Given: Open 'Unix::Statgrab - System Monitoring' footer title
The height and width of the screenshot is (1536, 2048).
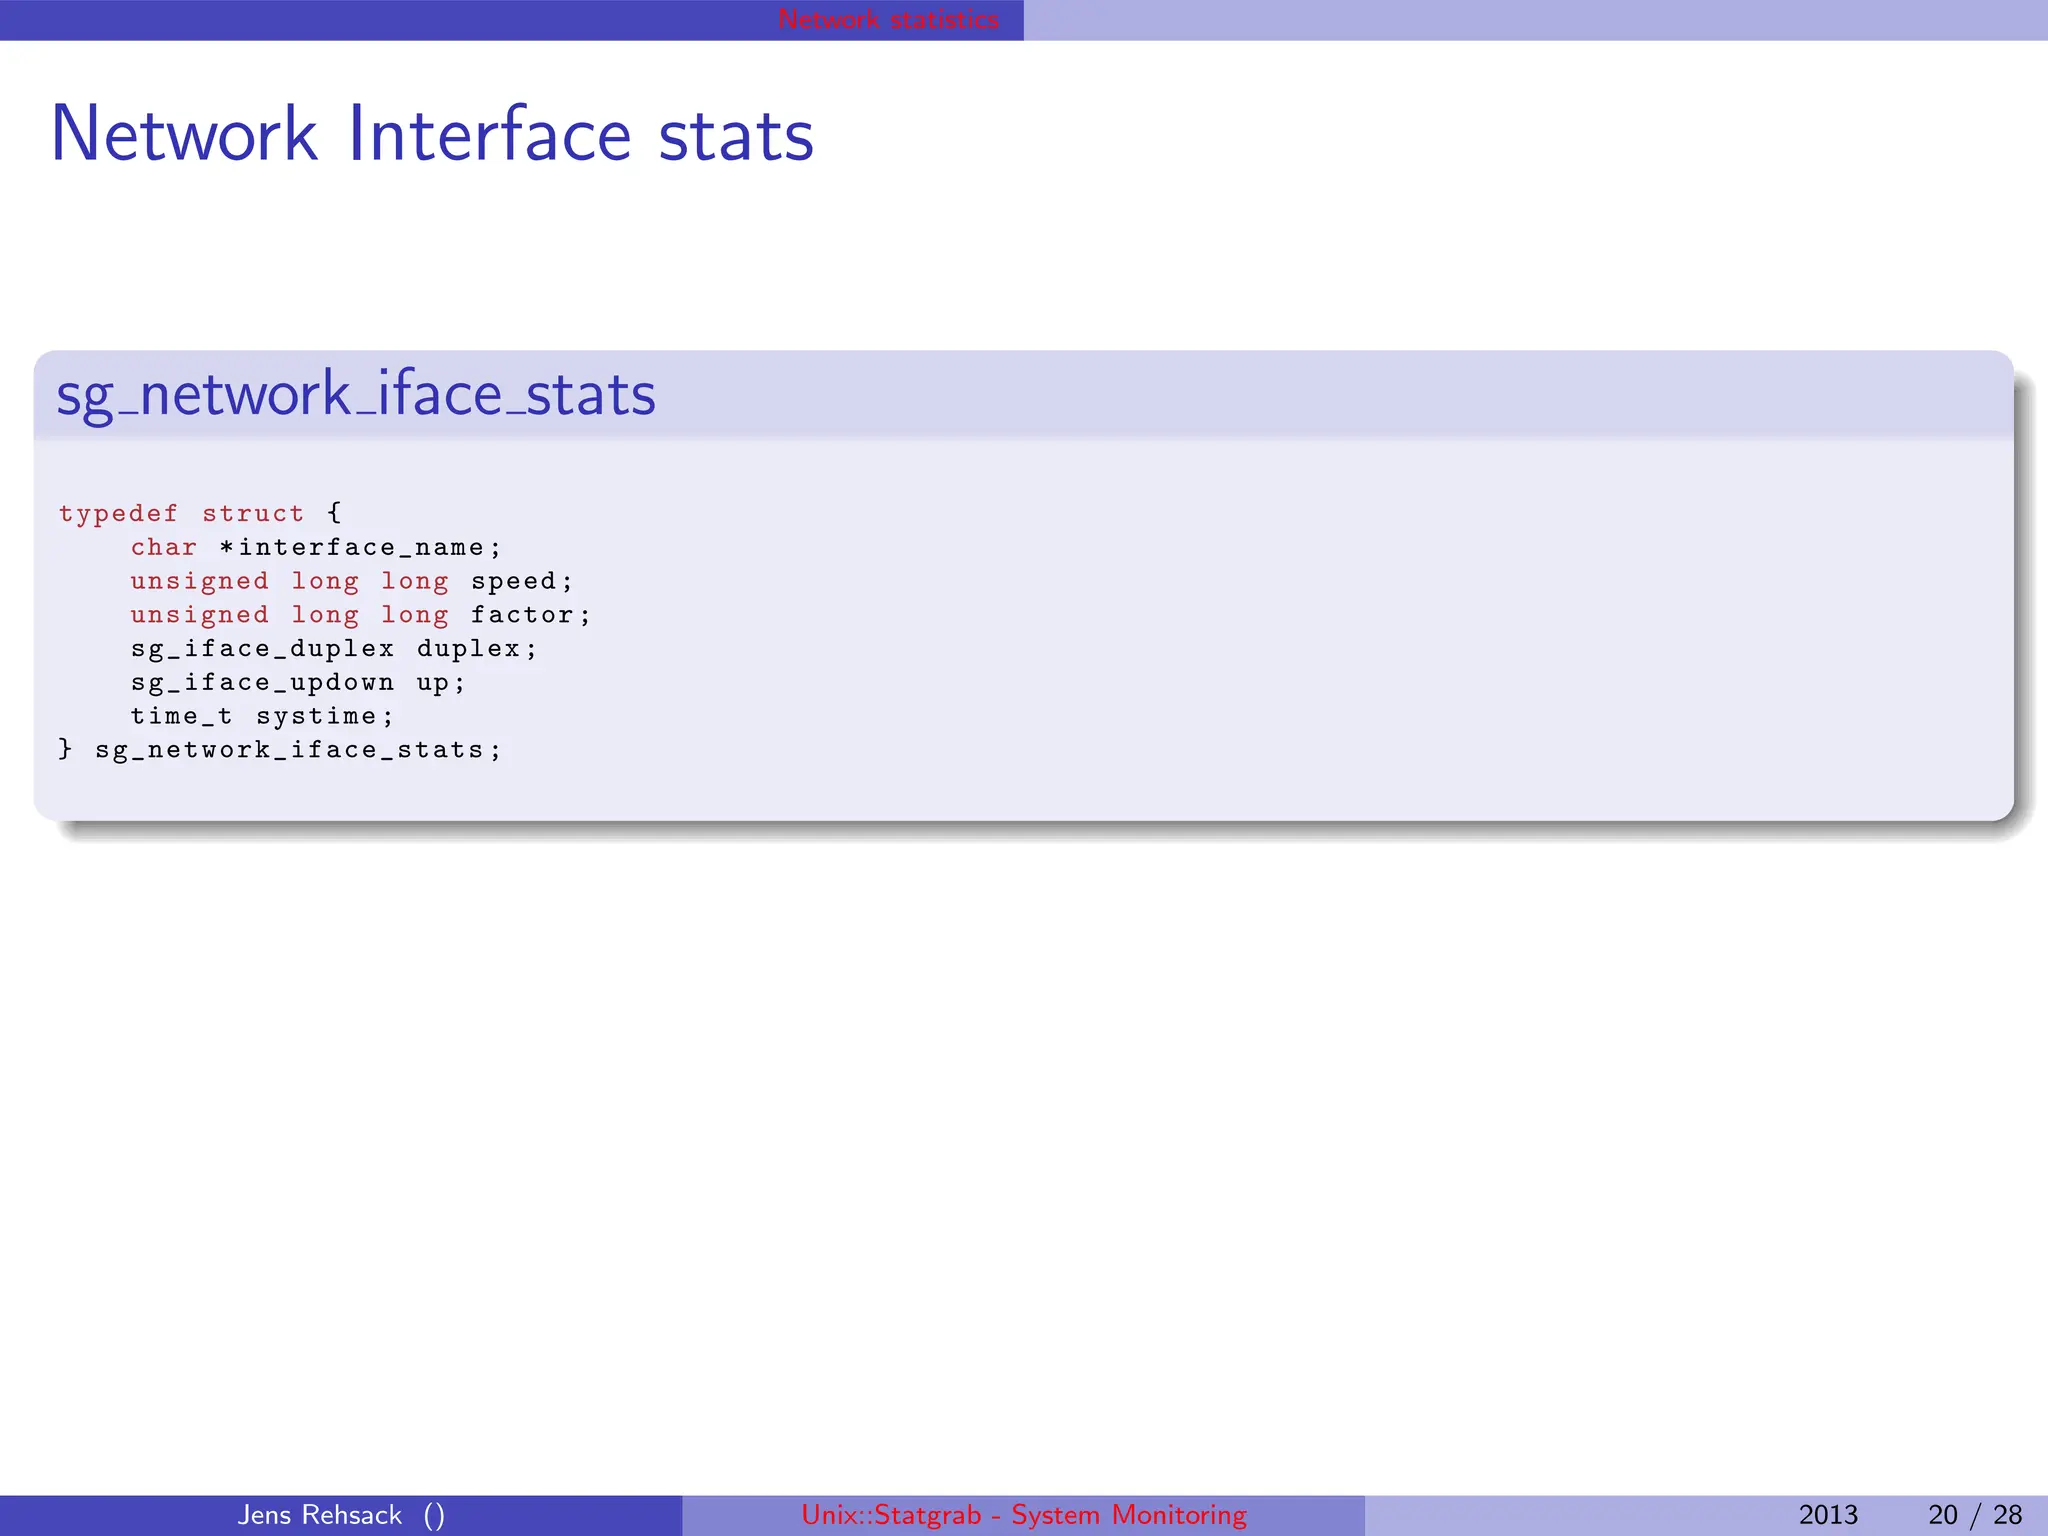Looking at the screenshot, I should point(1024,1515).
